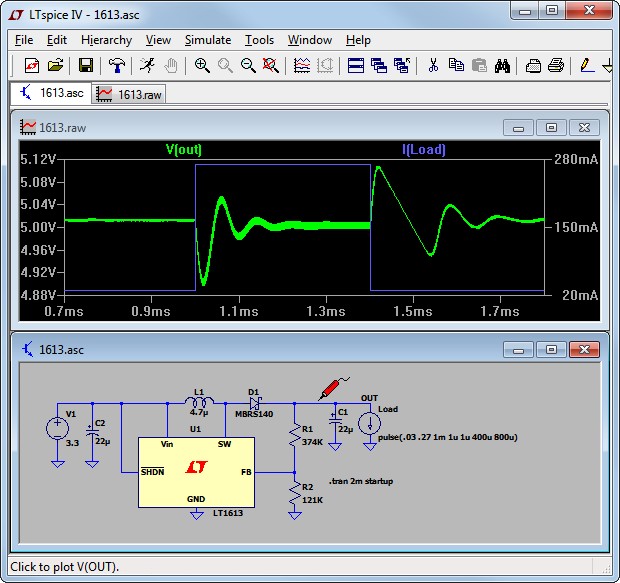Zoom in using the magnifier plus icon
620x583 pixels.
pos(202,65)
